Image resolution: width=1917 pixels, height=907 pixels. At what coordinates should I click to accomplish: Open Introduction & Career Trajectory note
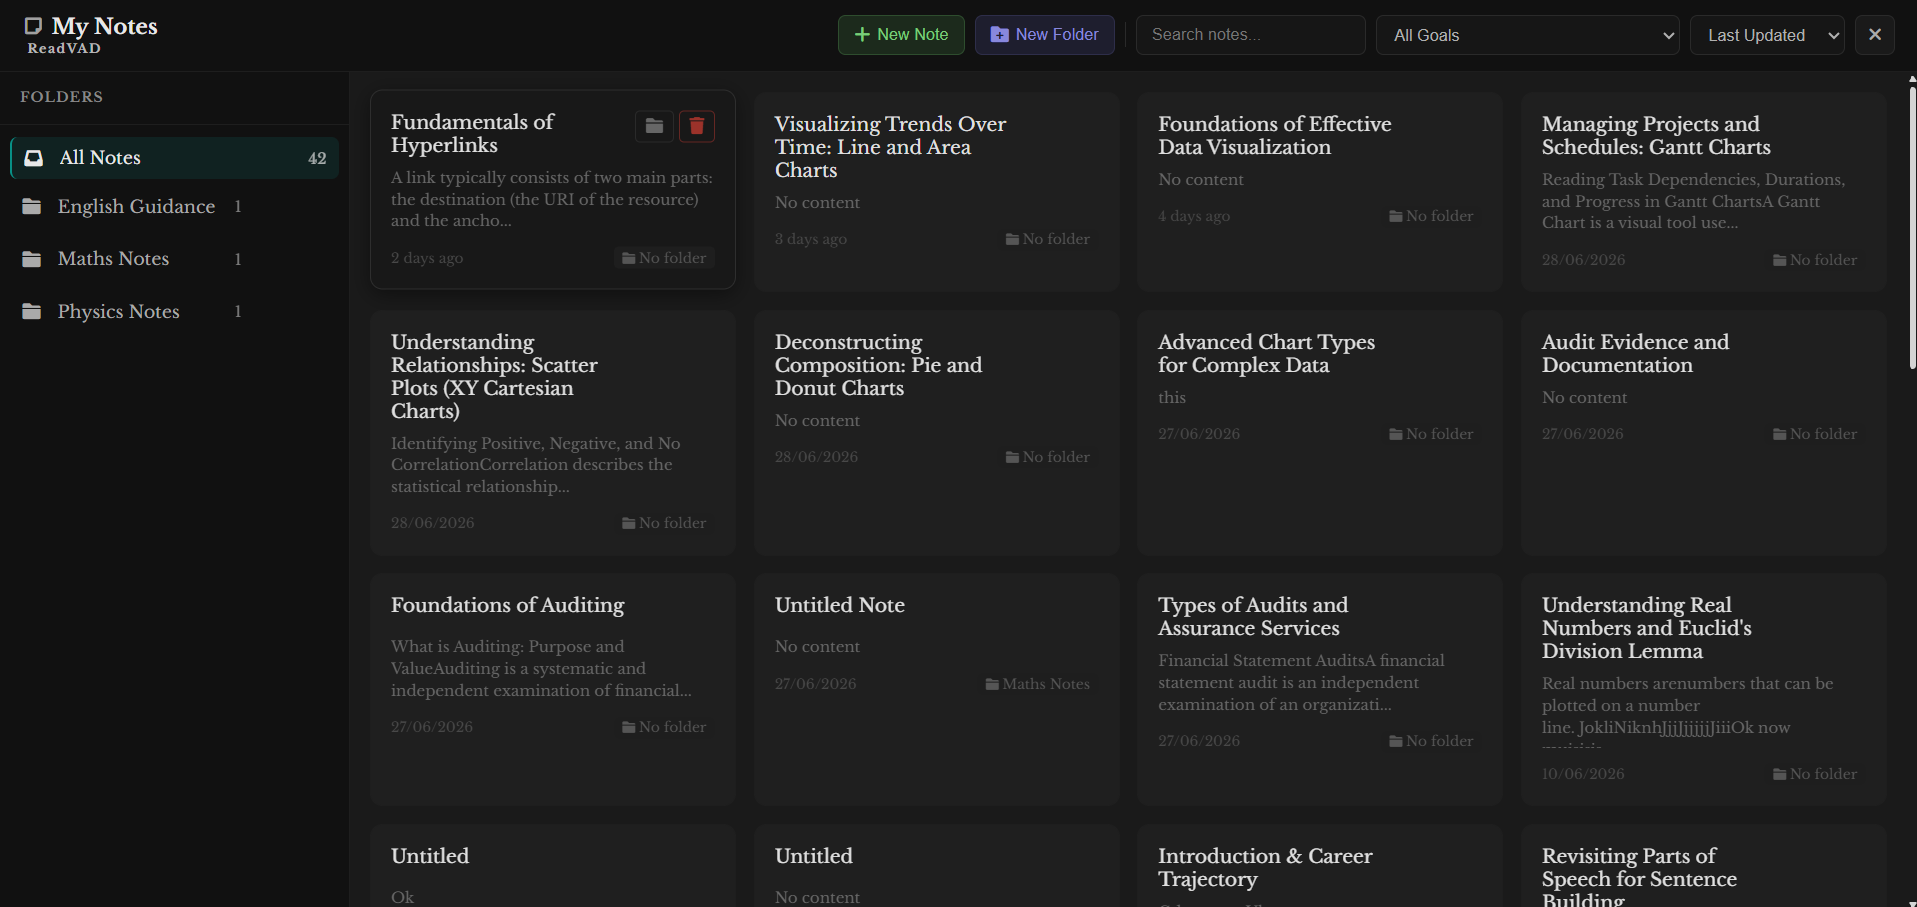click(x=1320, y=866)
